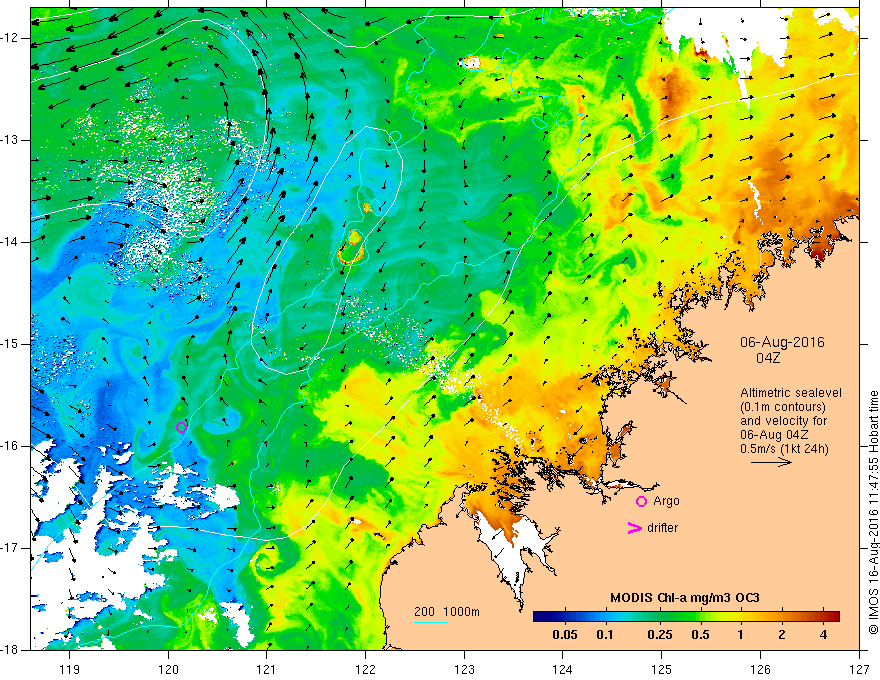Click the latitude axis label -14
The width and height of the screenshot is (880, 680).
(x=10, y=242)
